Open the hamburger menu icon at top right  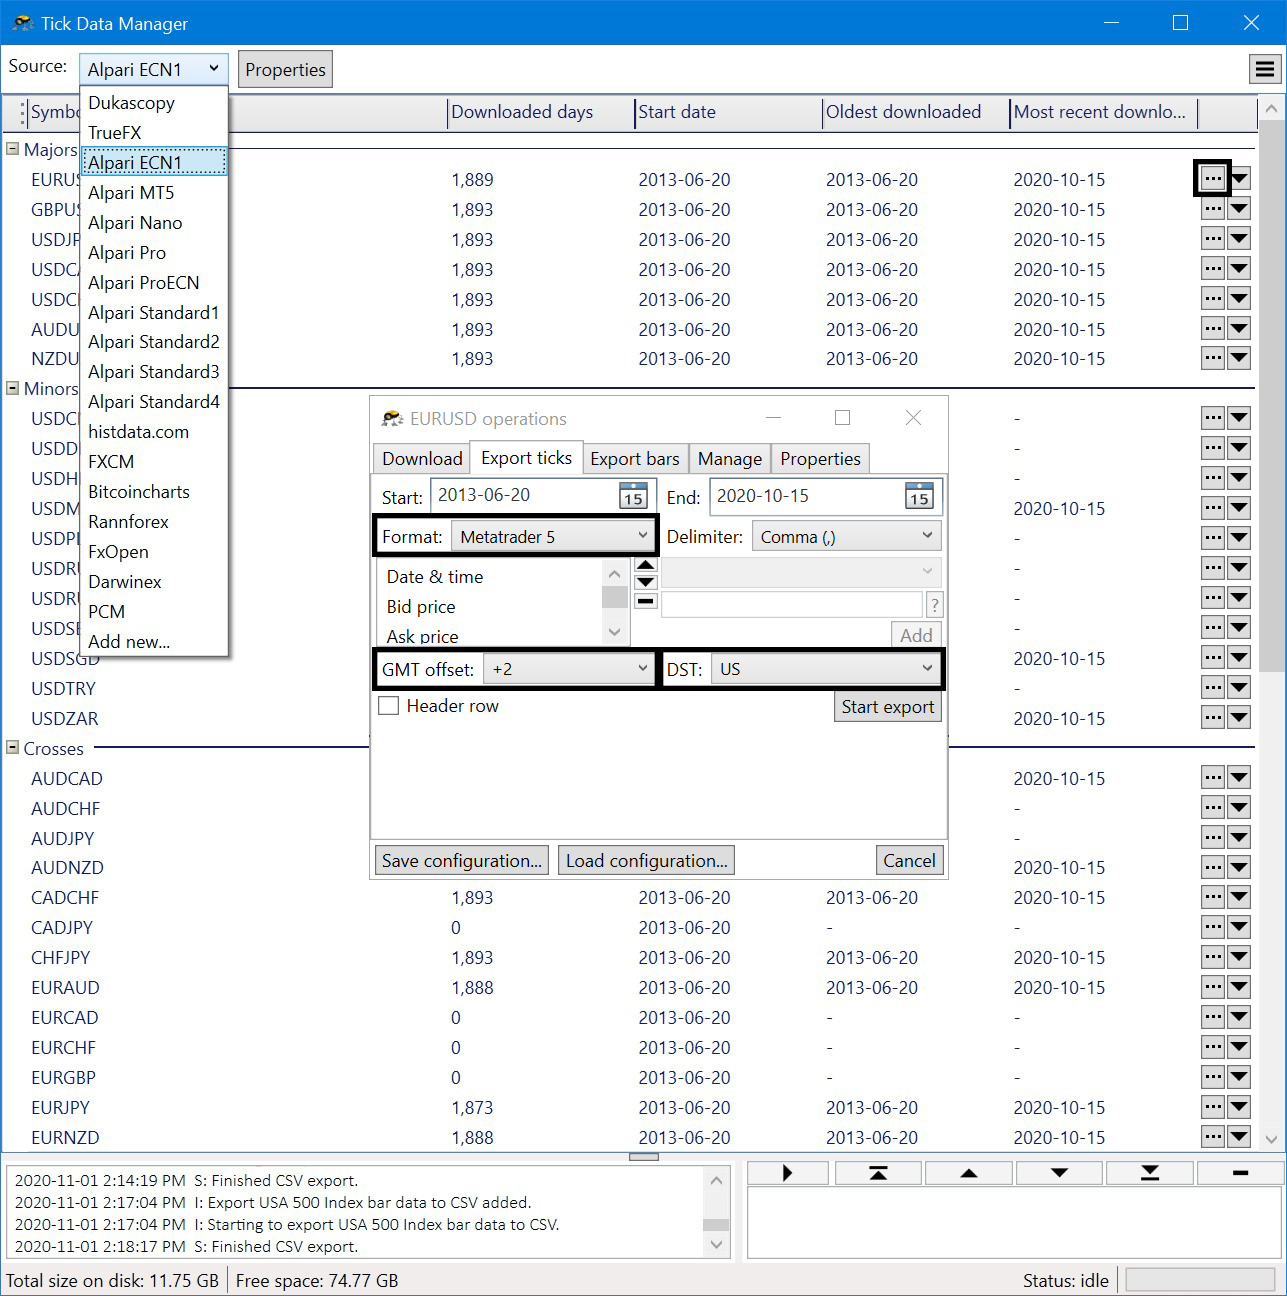[1265, 69]
